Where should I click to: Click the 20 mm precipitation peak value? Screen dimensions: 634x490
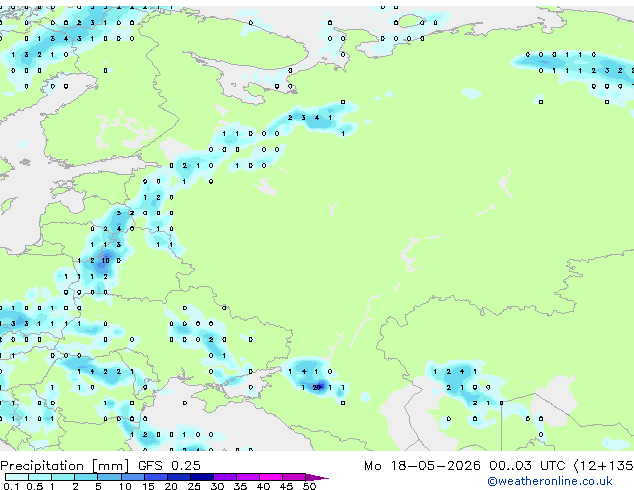coord(317,387)
